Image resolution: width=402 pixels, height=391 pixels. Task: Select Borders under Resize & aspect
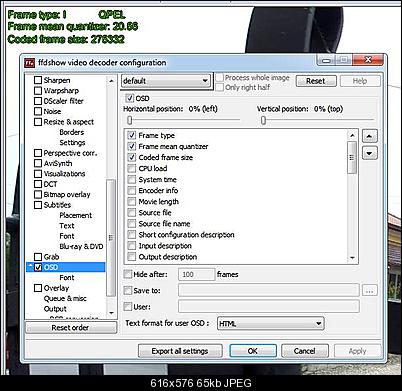pyautogui.click(x=72, y=132)
